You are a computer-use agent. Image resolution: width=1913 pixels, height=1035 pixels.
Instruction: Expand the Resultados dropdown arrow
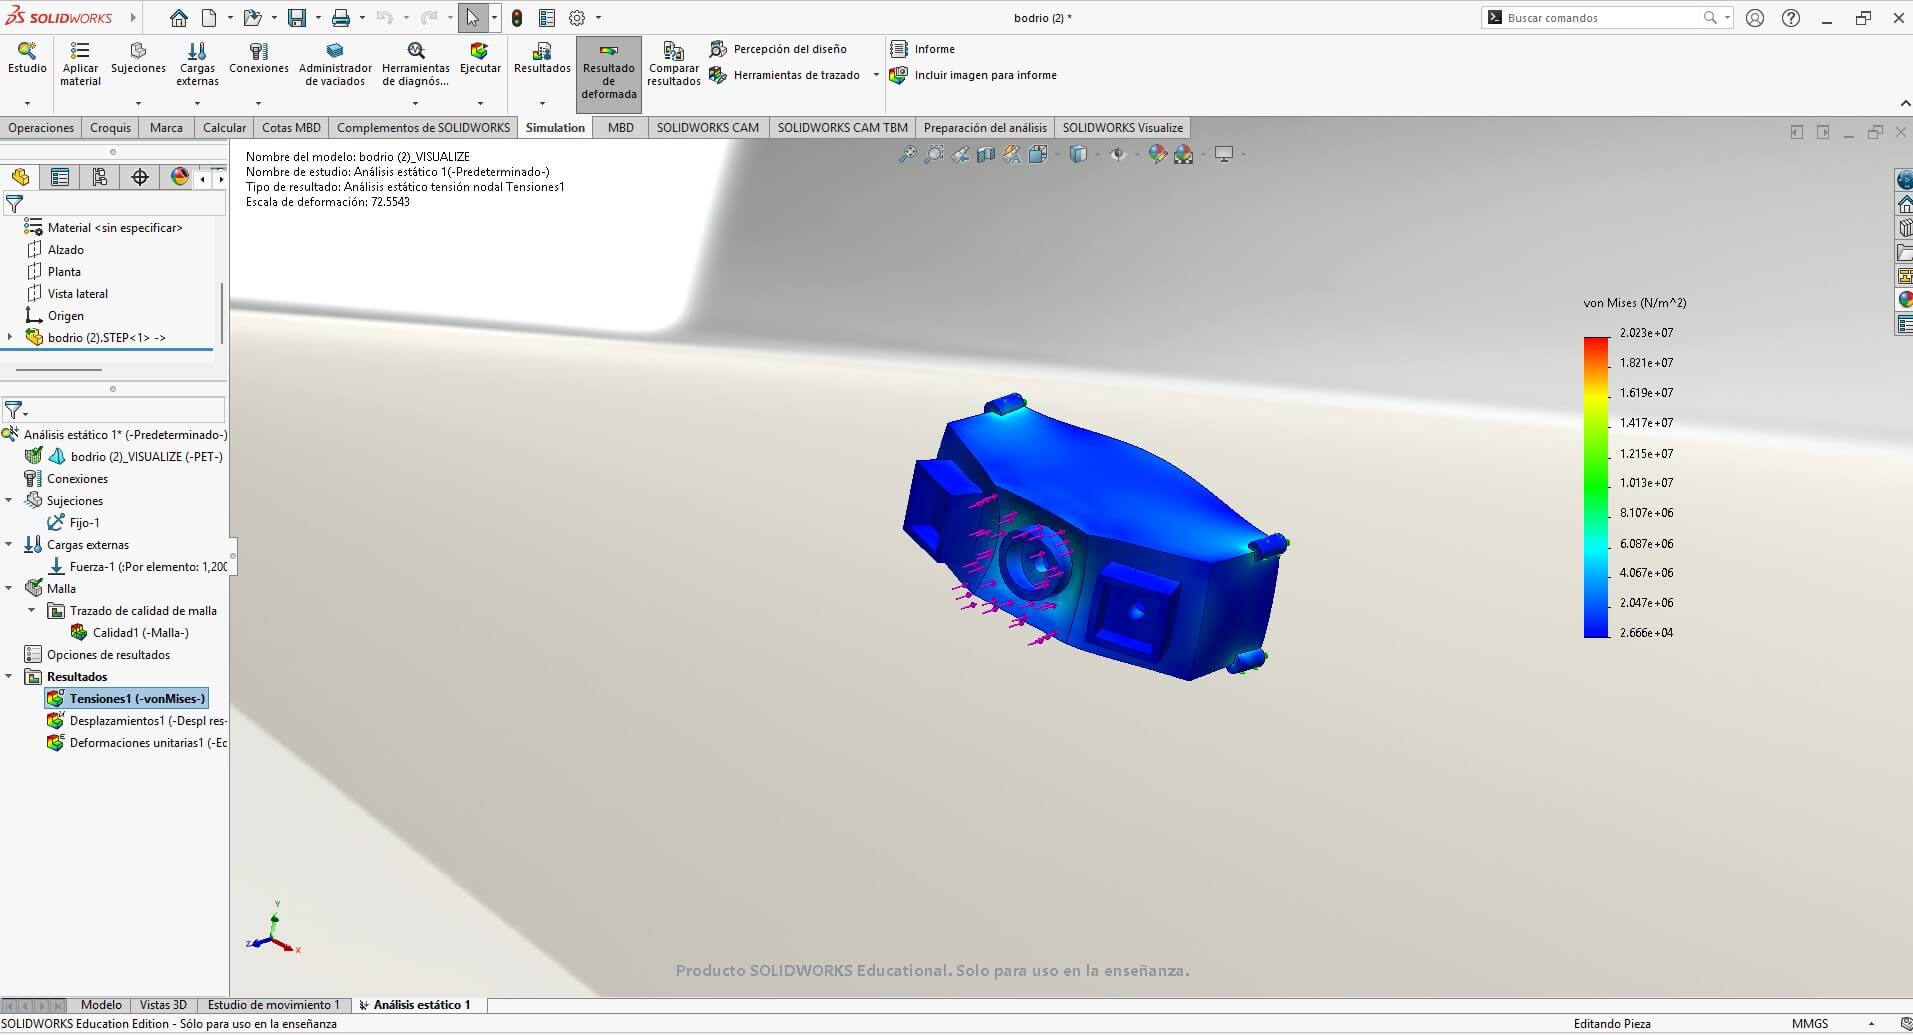(542, 103)
